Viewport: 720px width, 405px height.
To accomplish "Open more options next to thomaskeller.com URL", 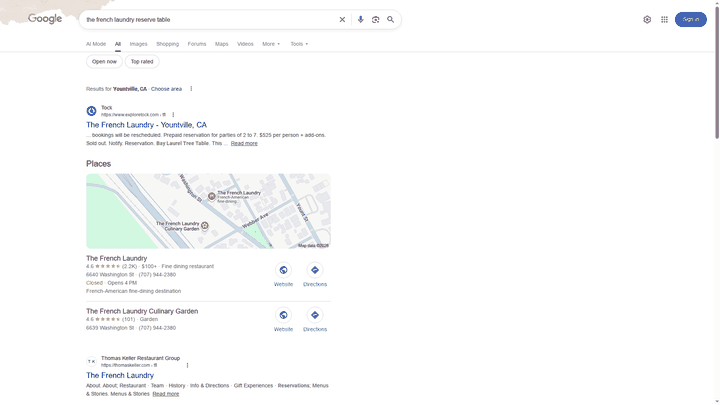I will click(187, 366).
